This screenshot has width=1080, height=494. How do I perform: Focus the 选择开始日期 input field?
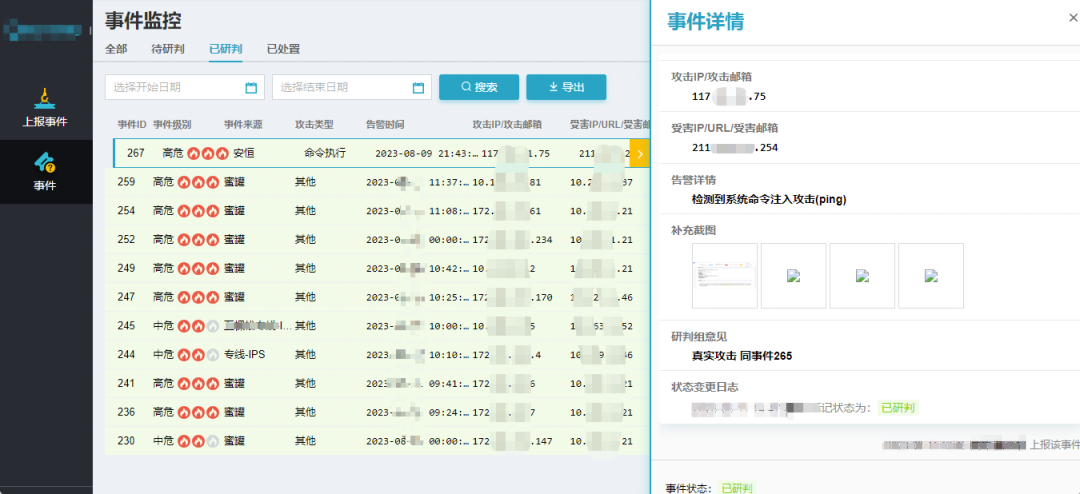tap(175, 88)
